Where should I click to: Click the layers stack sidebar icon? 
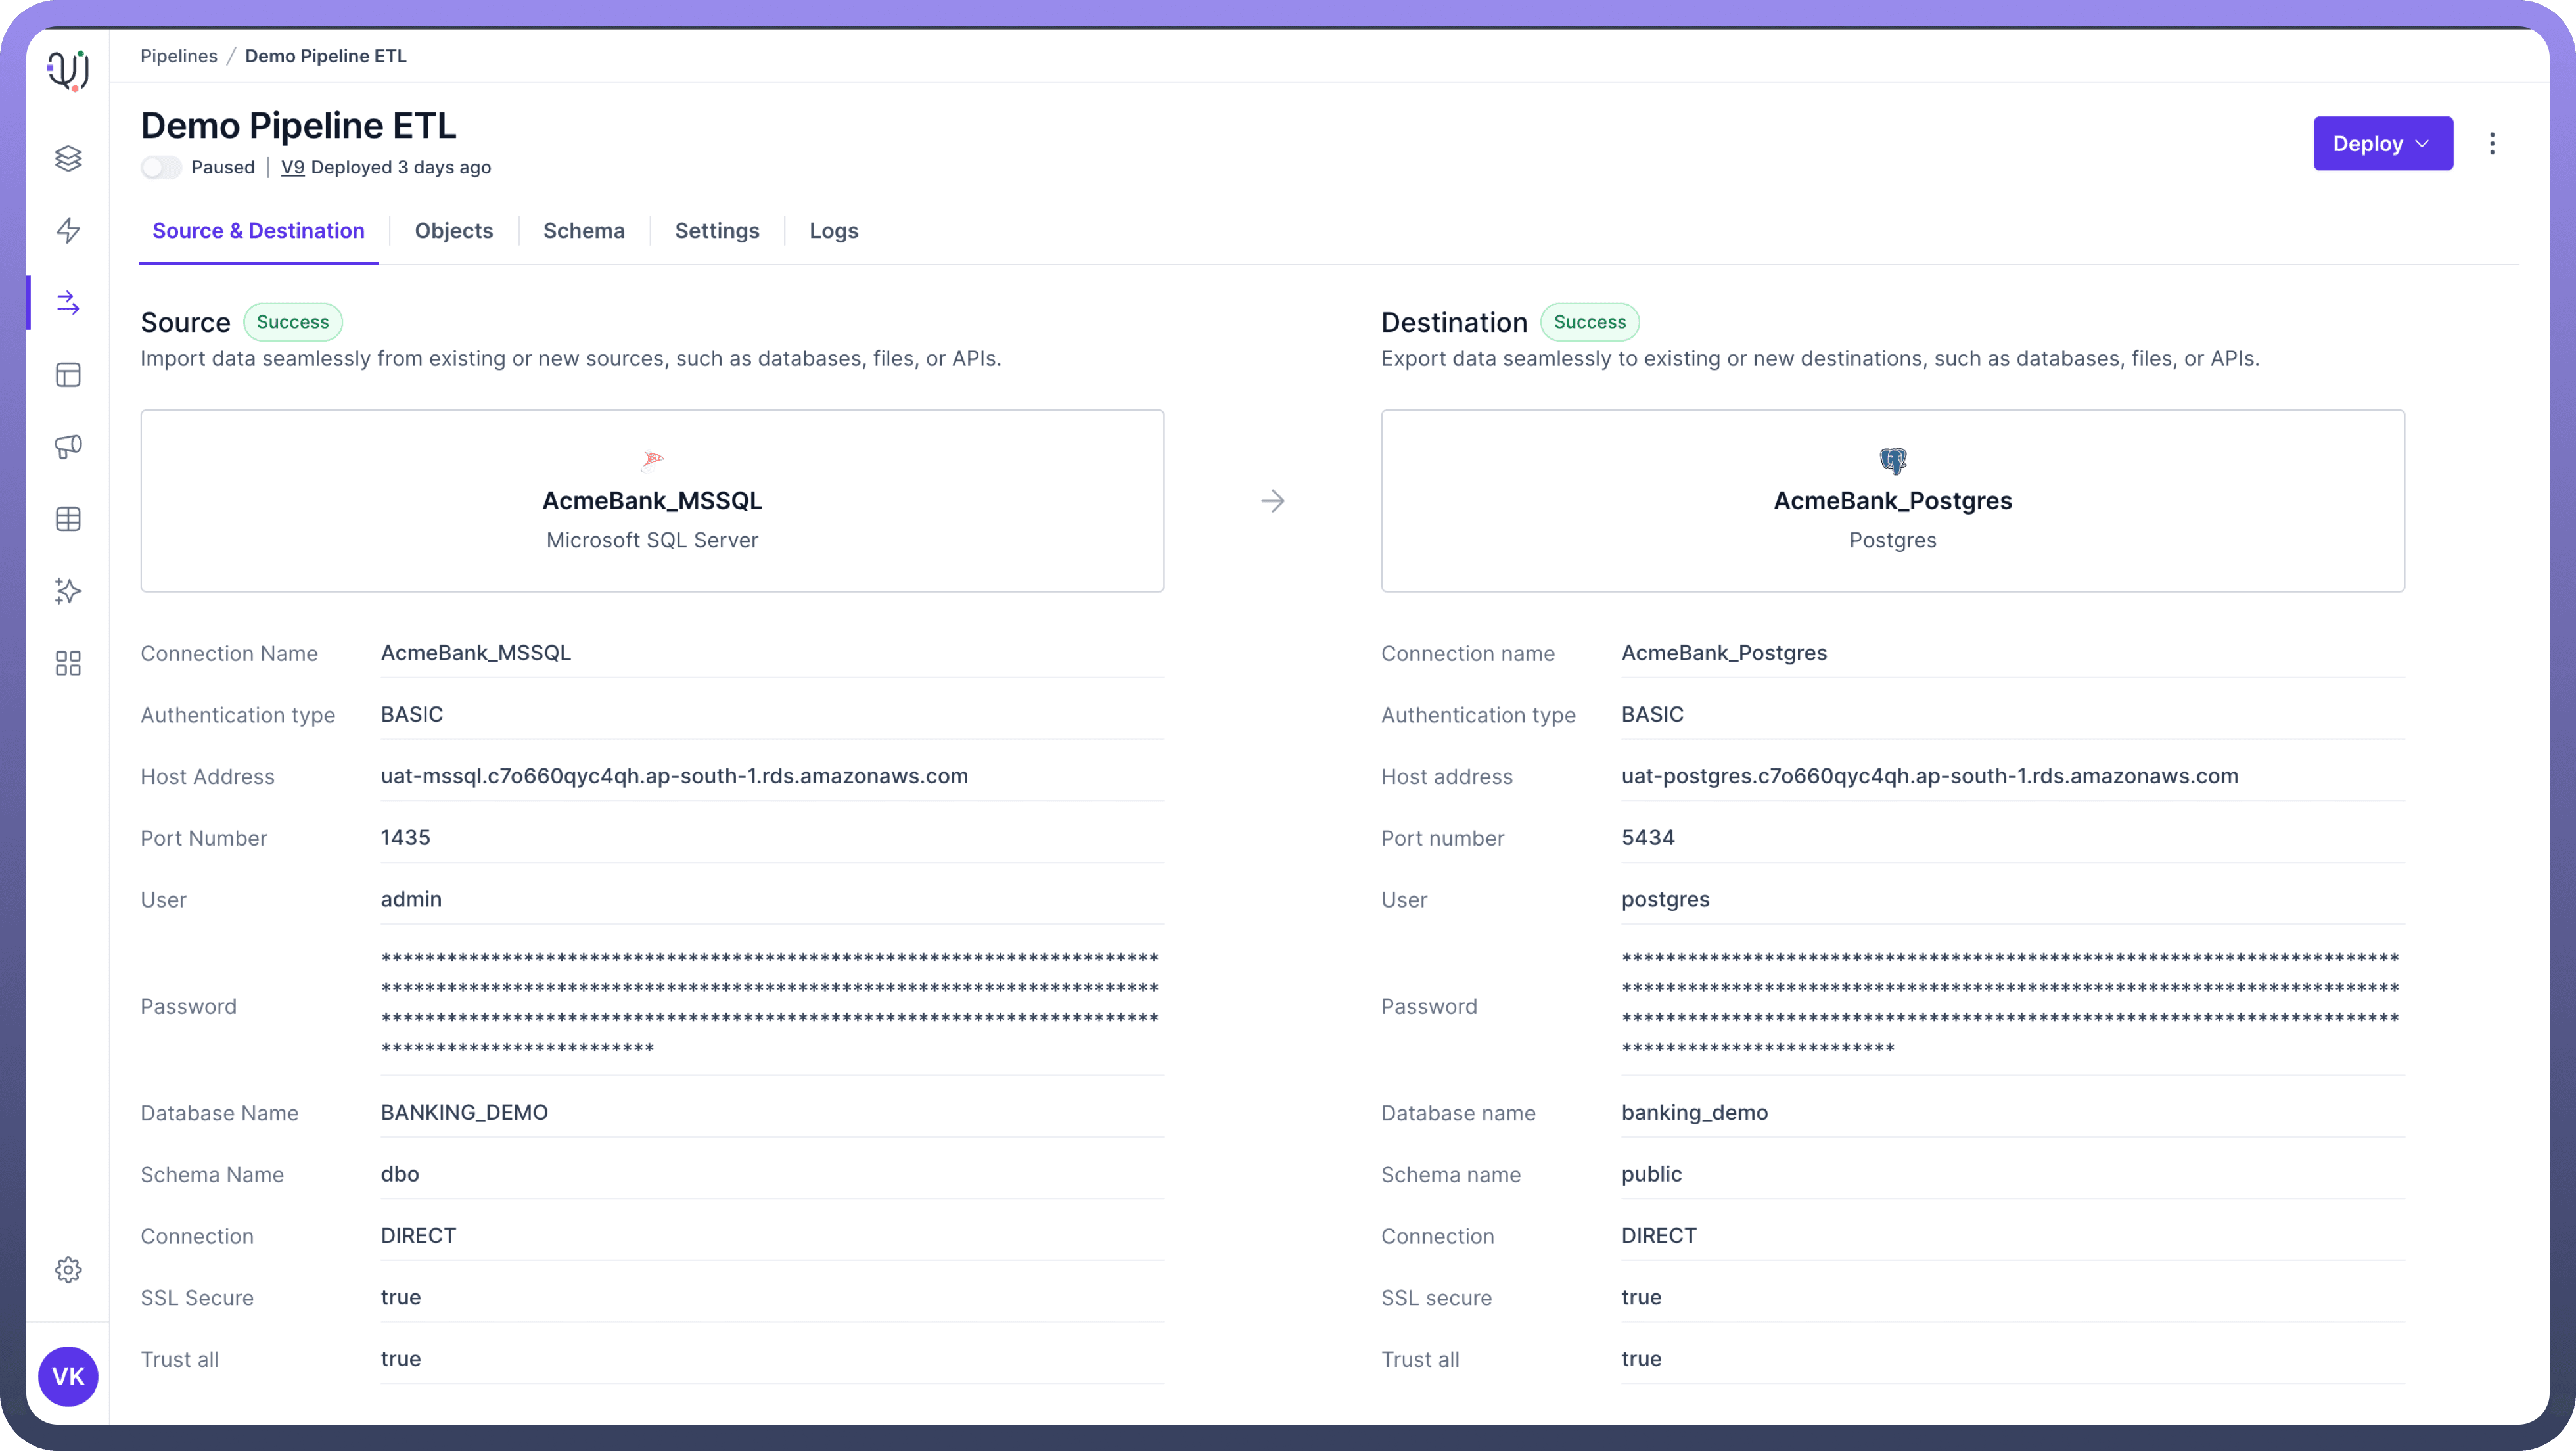[68, 158]
